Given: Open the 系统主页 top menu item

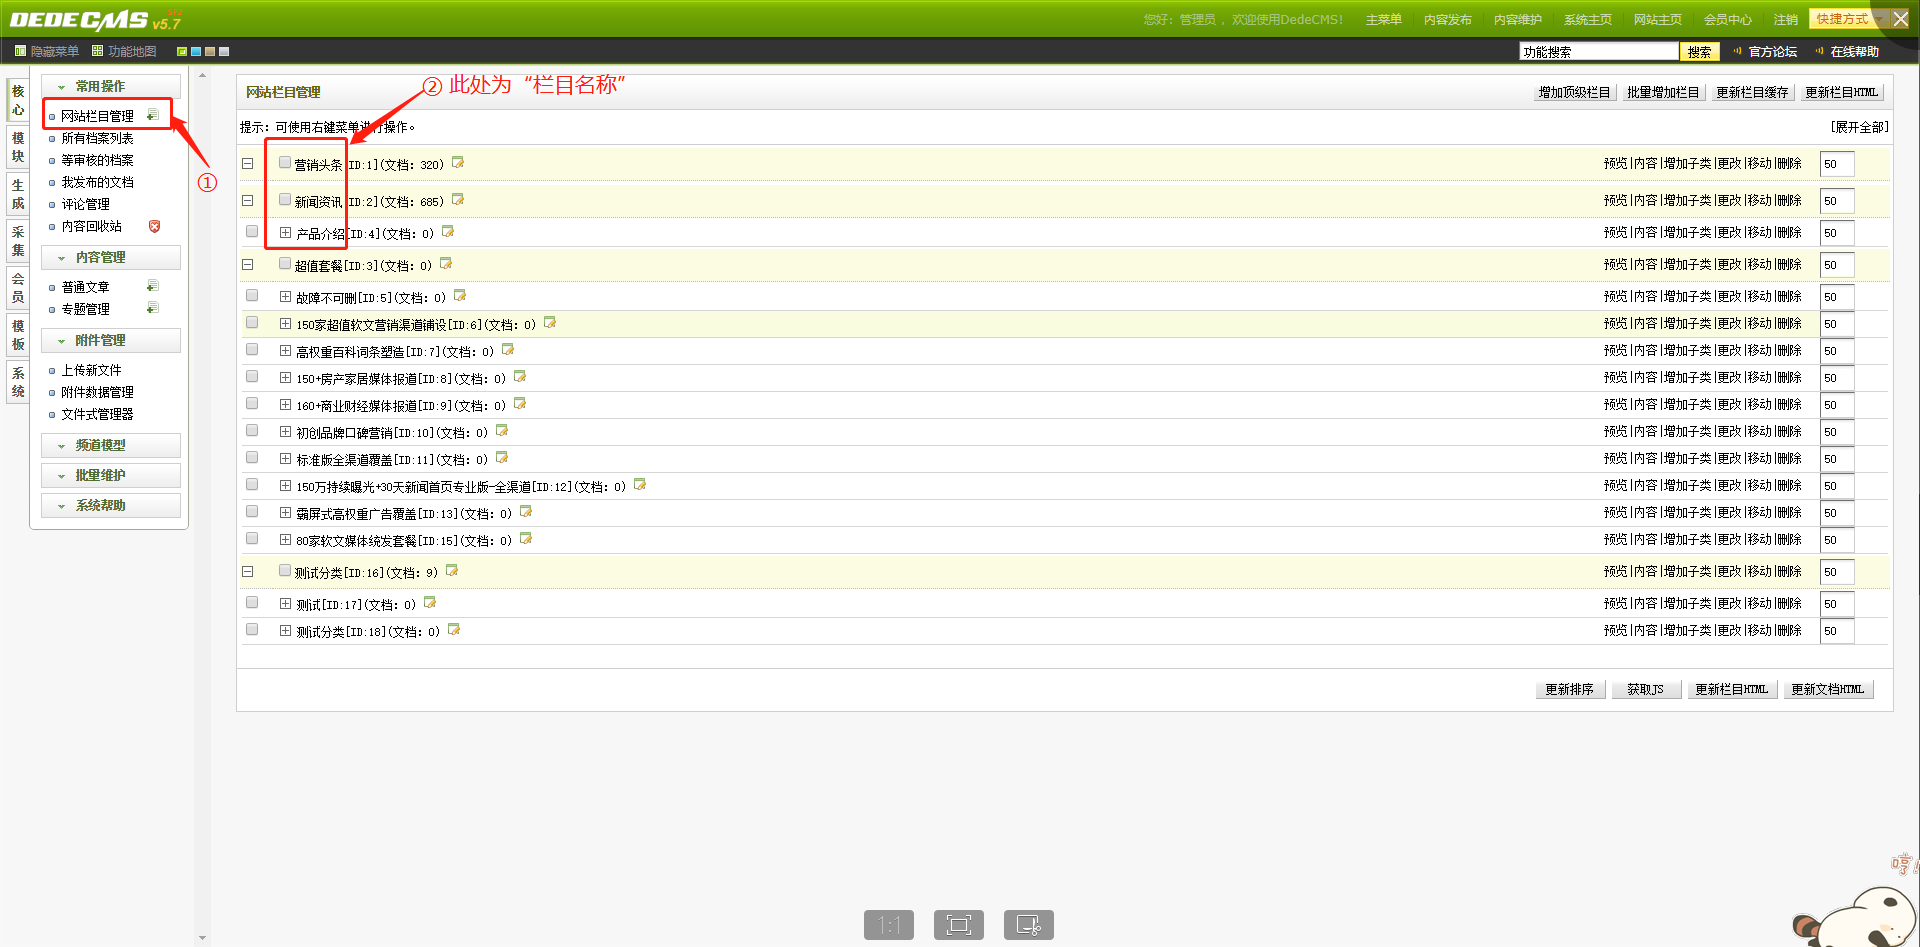Looking at the screenshot, I should (x=1587, y=20).
